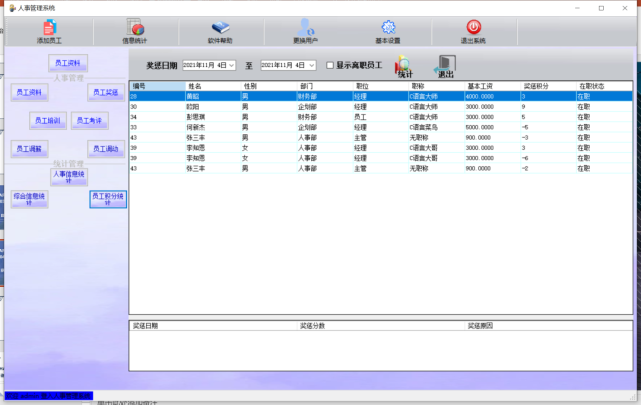Select the employee row 彭思琪
The image size is (641, 405).
(202, 117)
